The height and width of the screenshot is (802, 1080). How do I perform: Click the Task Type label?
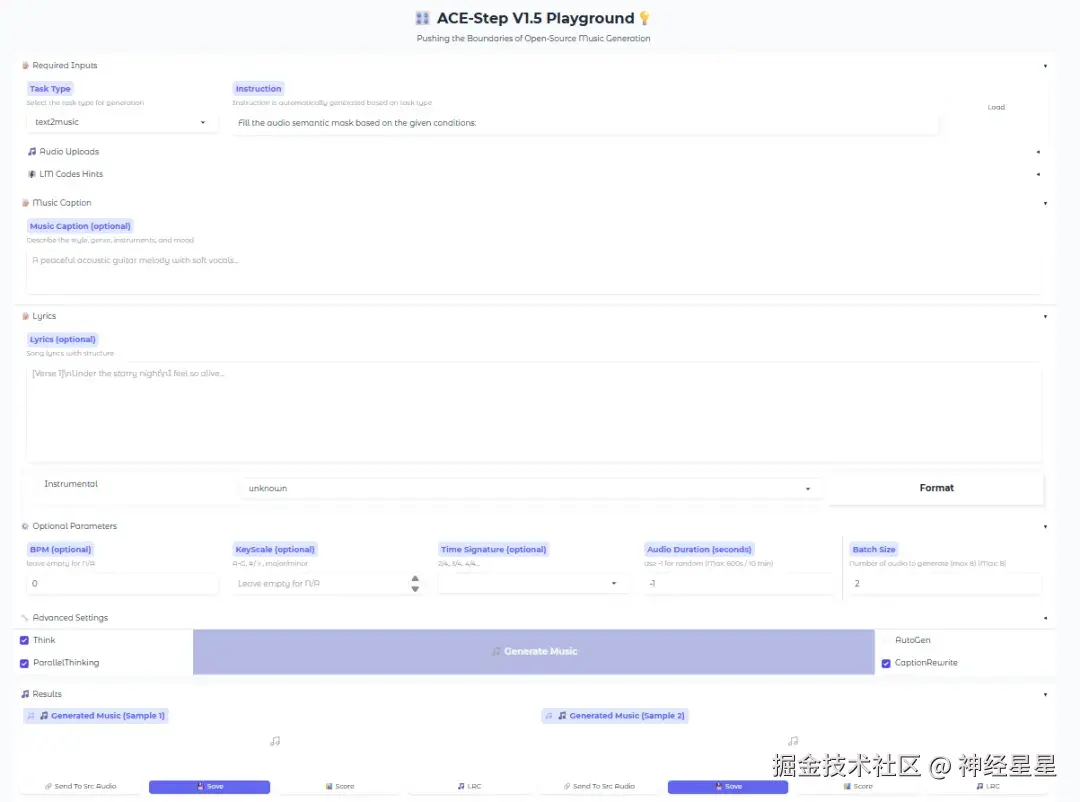(50, 89)
